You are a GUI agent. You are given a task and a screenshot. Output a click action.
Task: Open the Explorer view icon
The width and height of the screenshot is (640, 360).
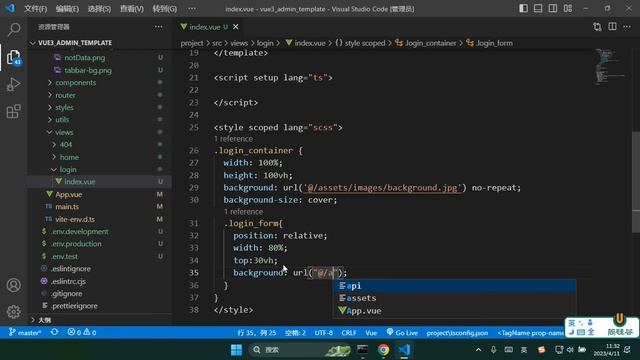14,57
